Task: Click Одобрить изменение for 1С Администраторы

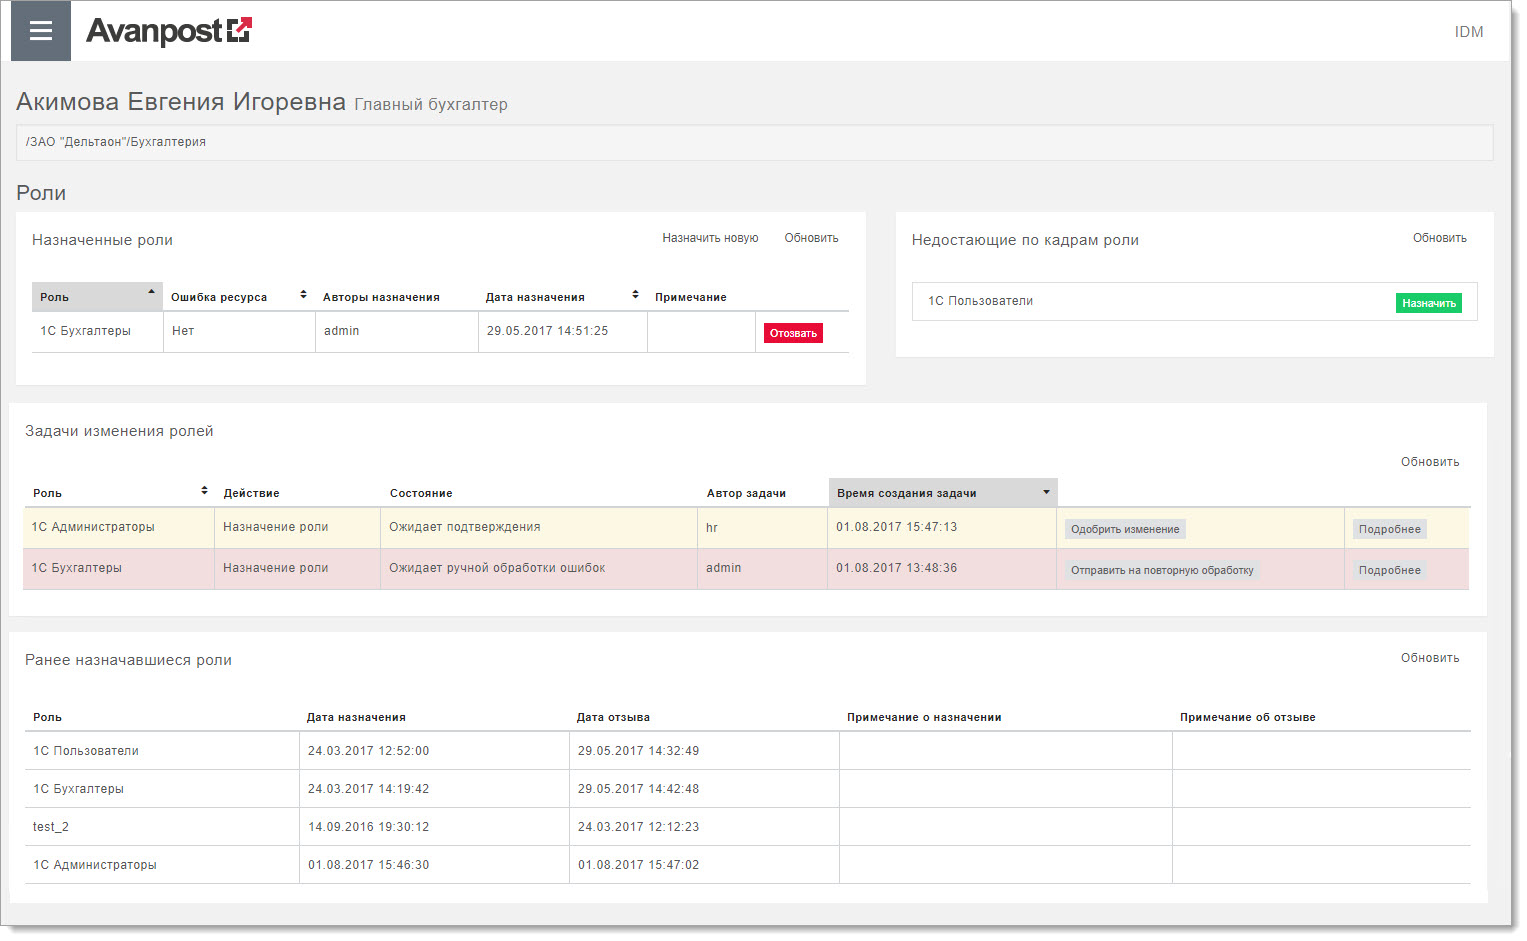Action: click(x=1125, y=529)
